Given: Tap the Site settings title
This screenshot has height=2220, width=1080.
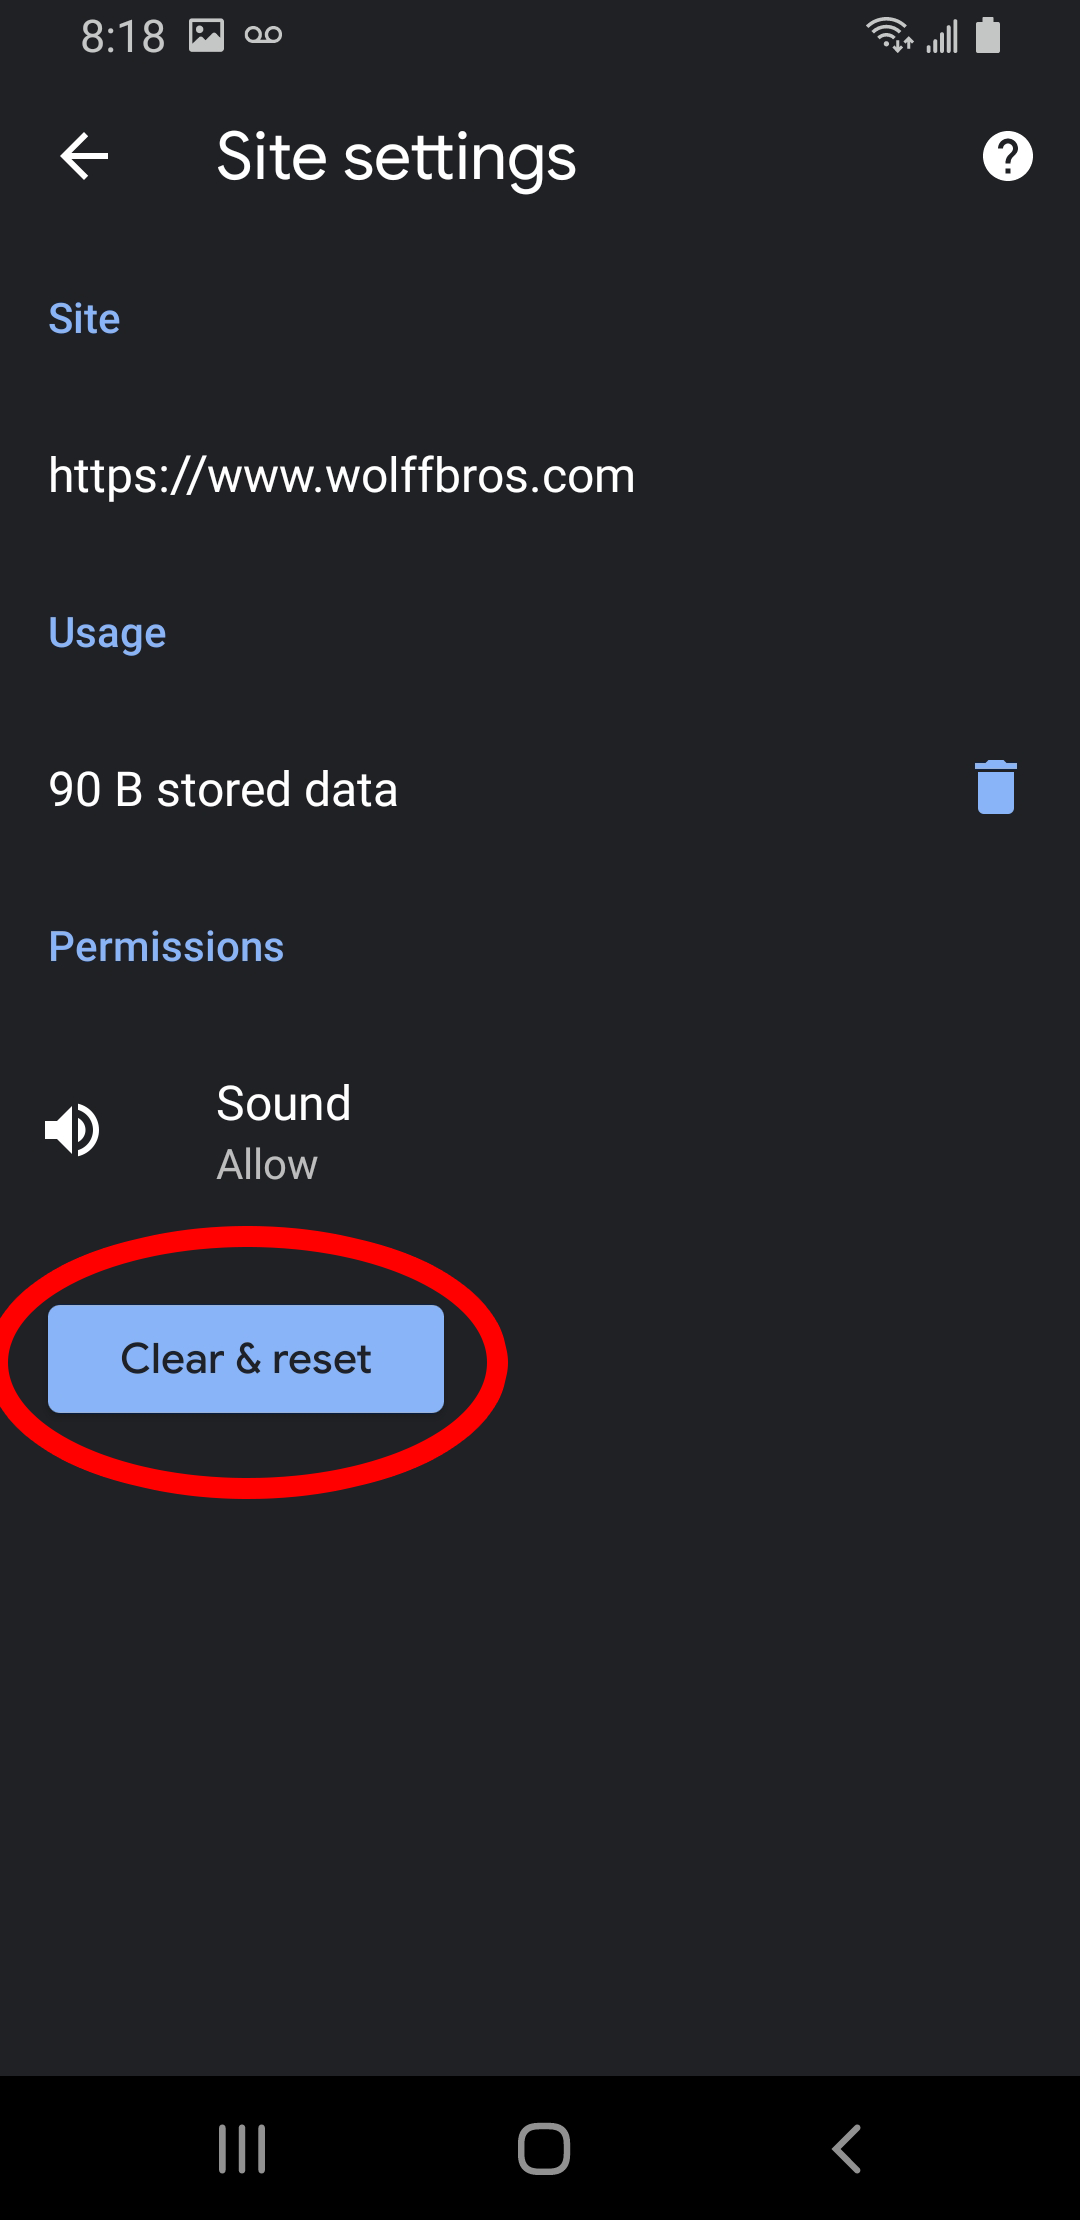Looking at the screenshot, I should click(396, 158).
